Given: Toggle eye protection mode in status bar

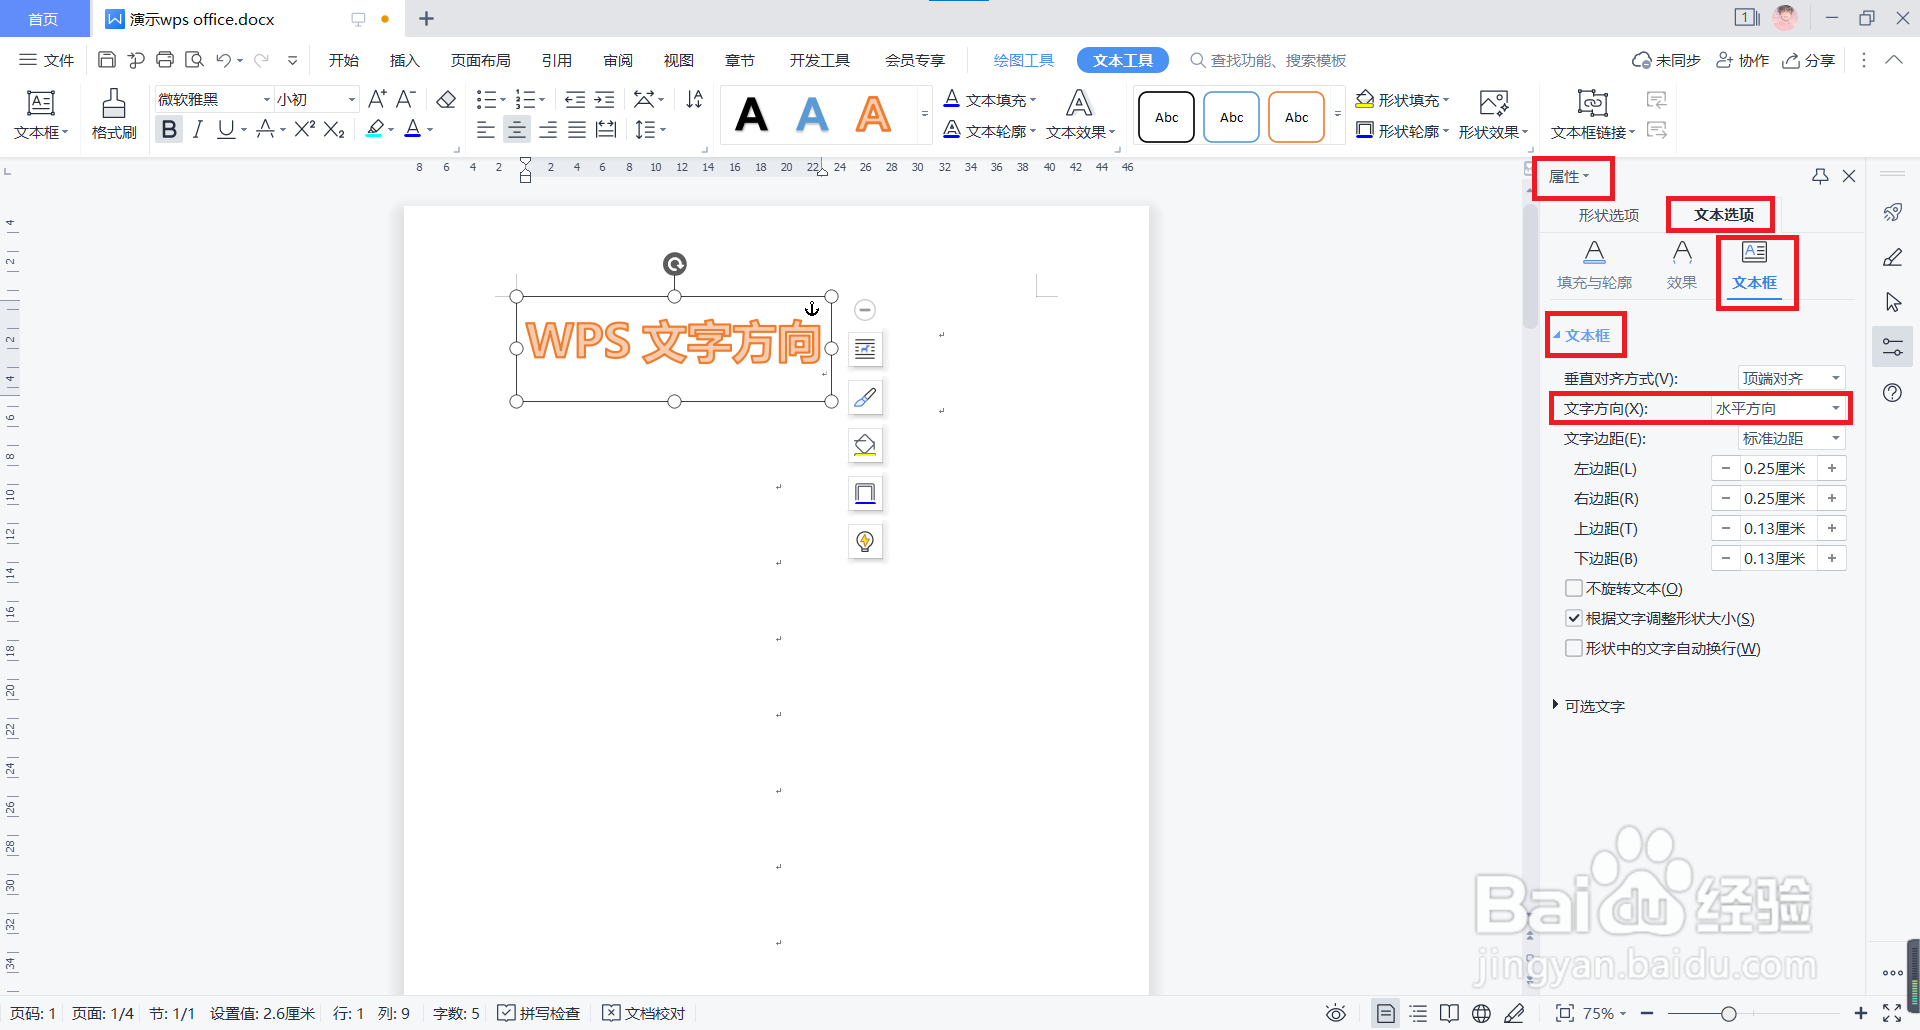Looking at the screenshot, I should [1336, 1013].
